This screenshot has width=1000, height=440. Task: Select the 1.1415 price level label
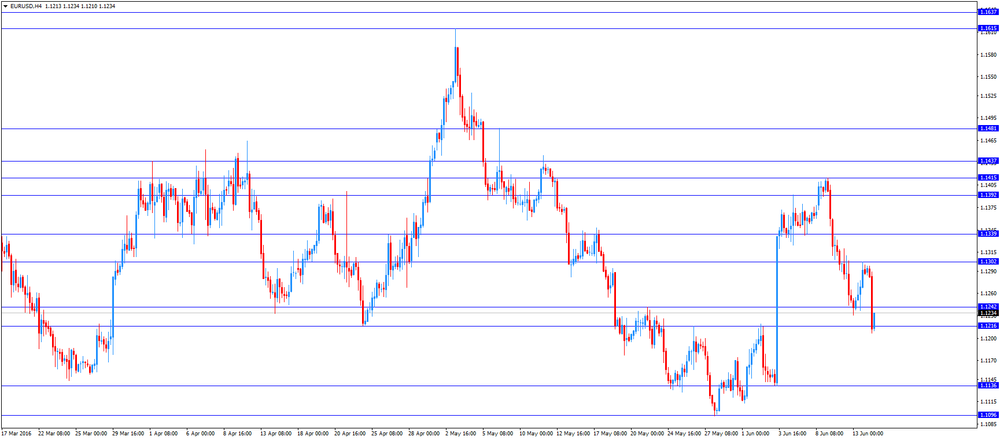click(x=988, y=177)
